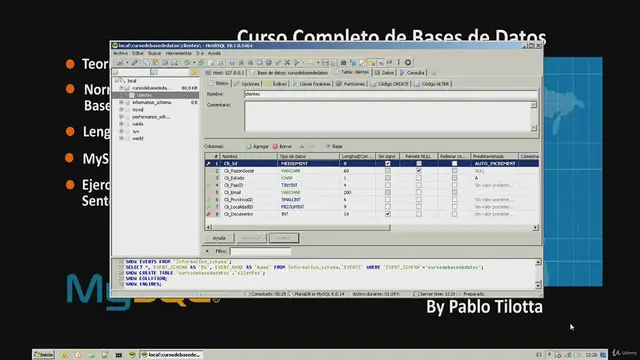Viewport: 640px width, 360px height.
Task: Open the Buscar menu
Action: (154, 53)
